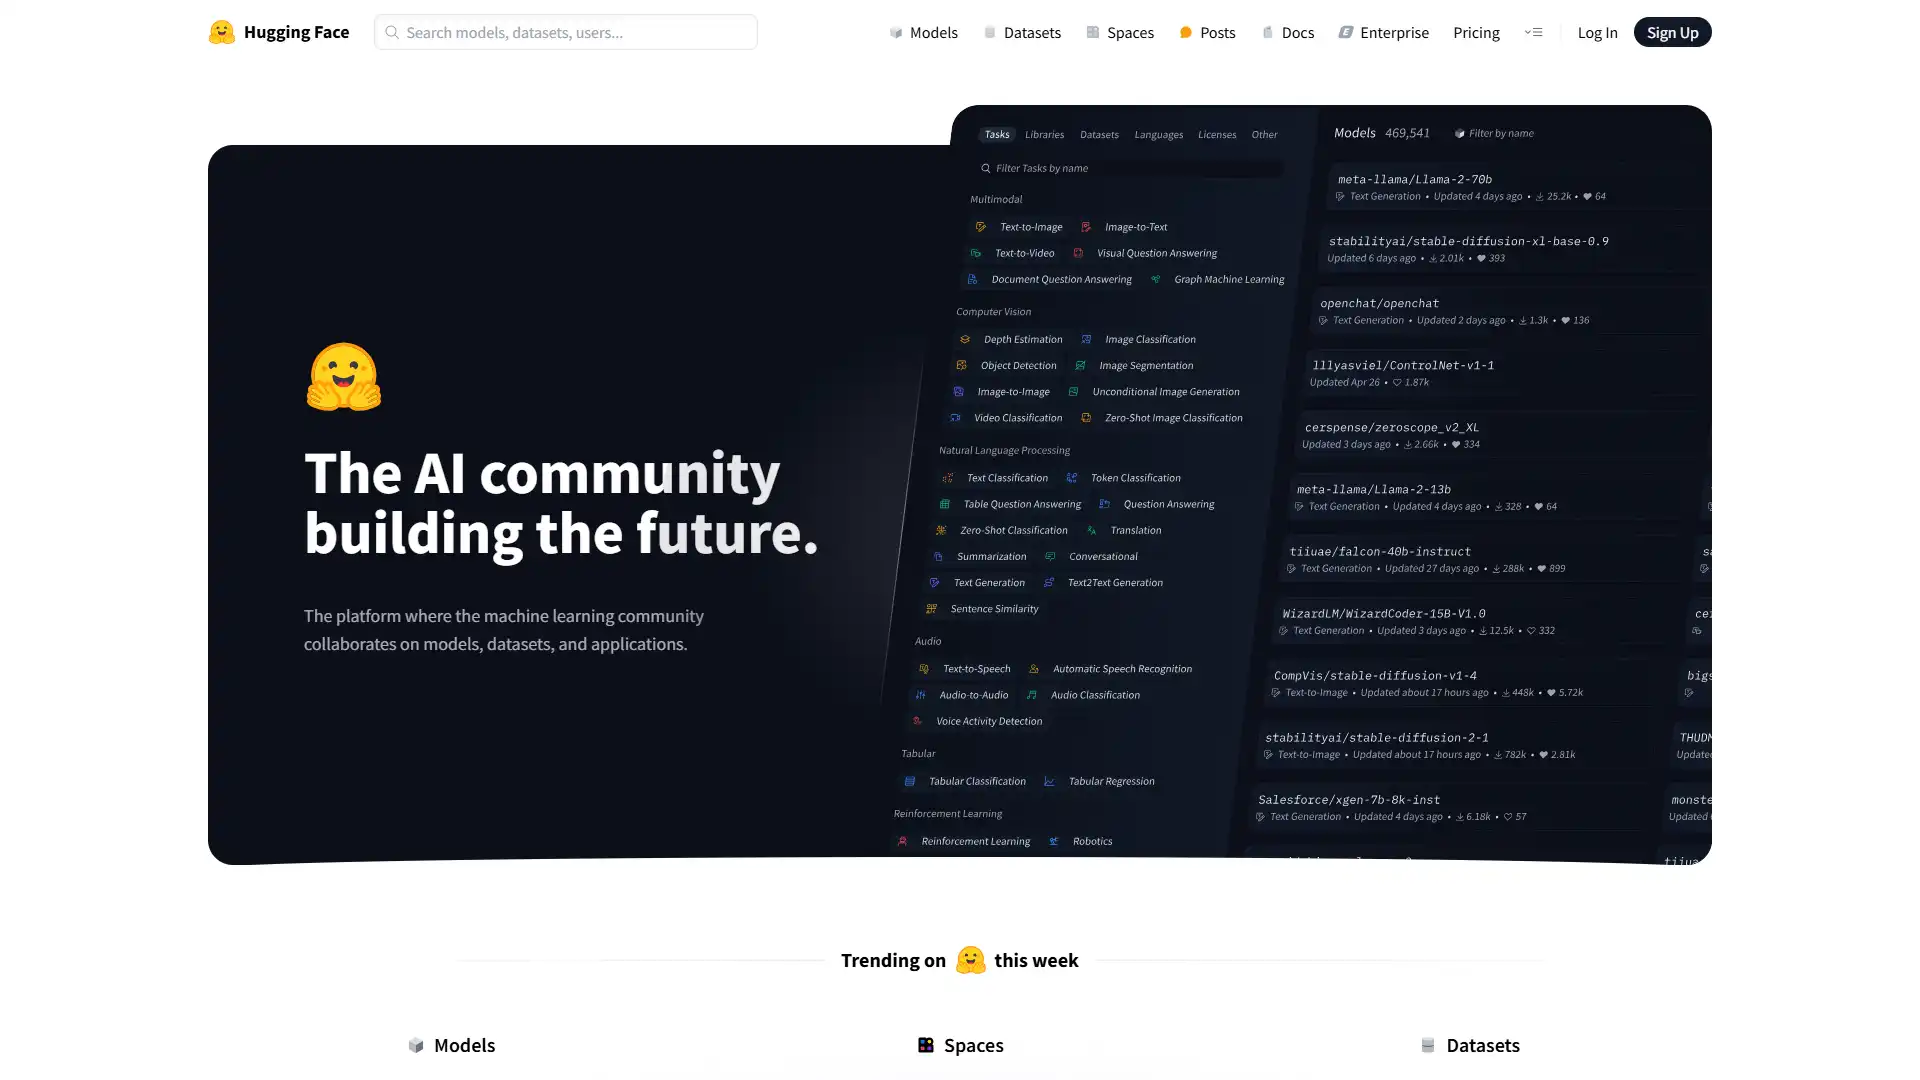The height and width of the screenshot is (1080, 1920).
Task: Click the Graph Machine Learning icon
Action: [1154, 278]
